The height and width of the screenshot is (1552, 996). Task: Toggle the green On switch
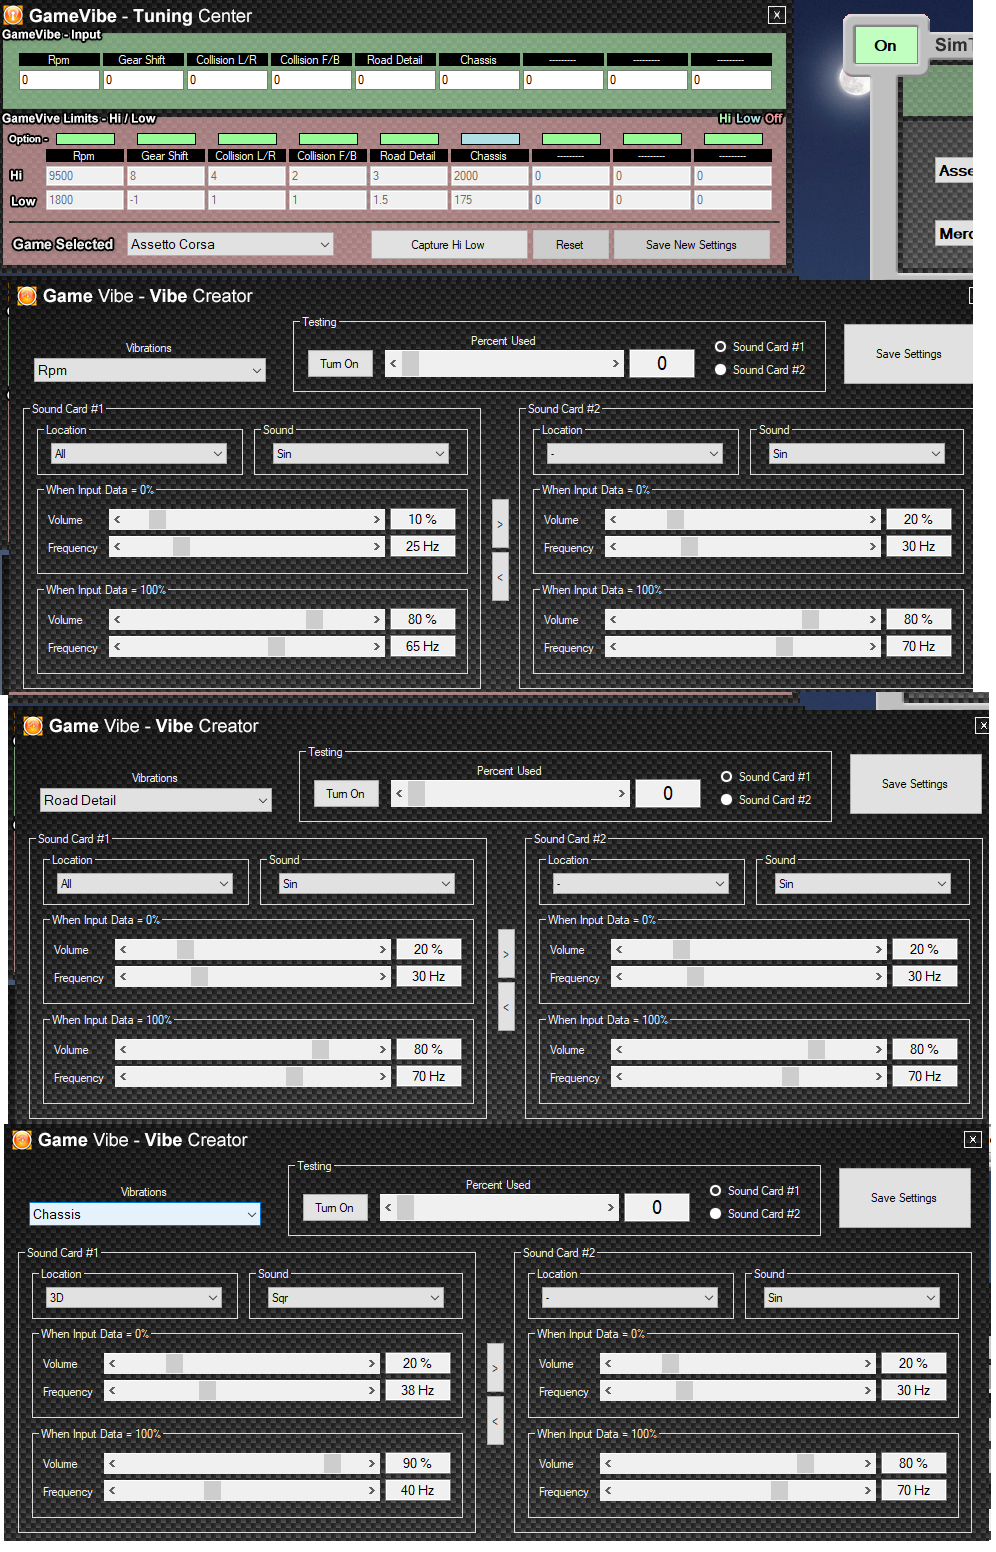pos(886,45)
